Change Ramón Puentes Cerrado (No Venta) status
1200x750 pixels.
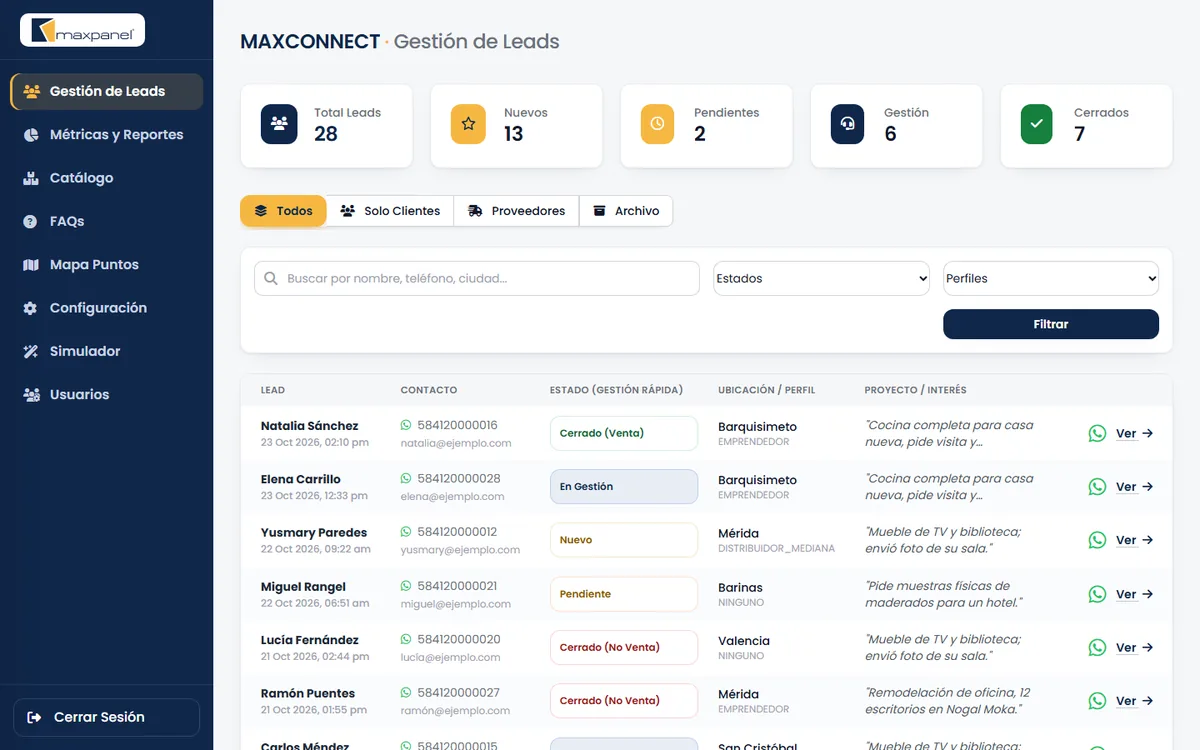[624, 701]
